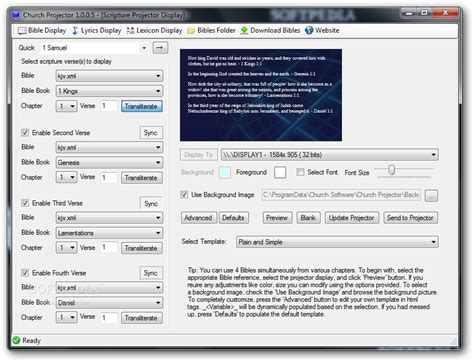This screenshot has width=474, height=362.
Task: Open Bible Book dropdown showing Genesis
Action: click(x=109, y=163)
